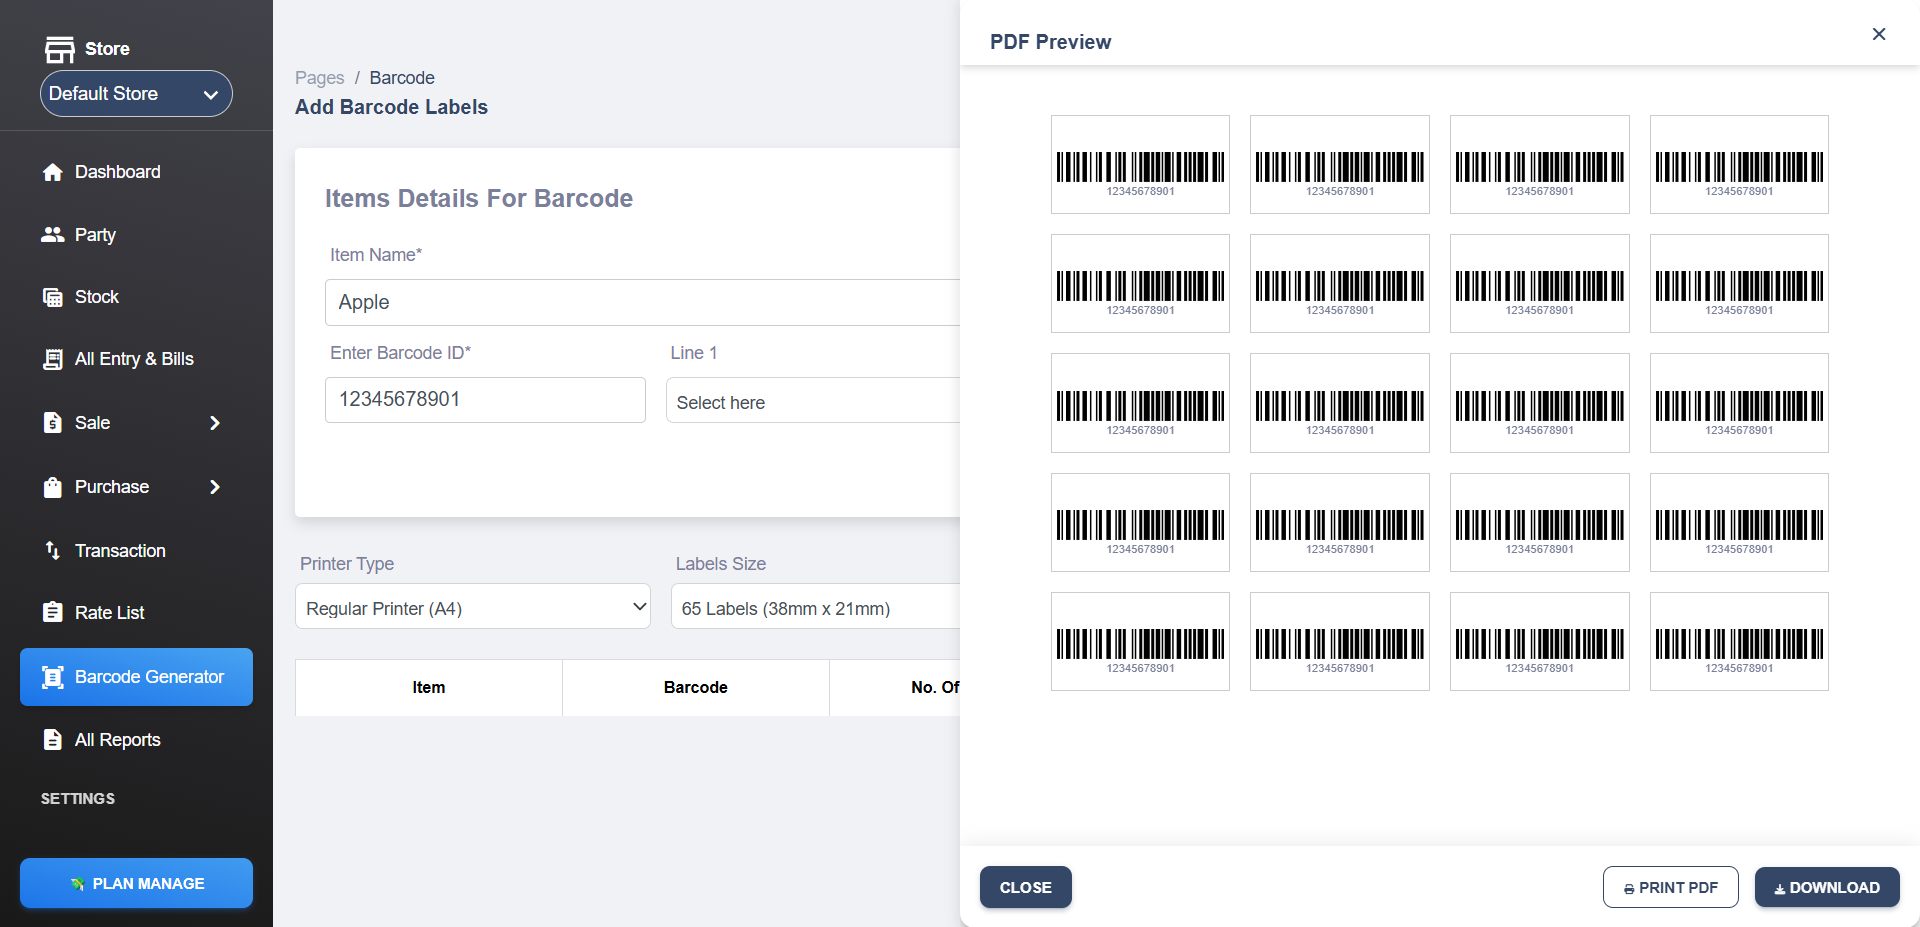Open the Line 1 Select here dropdown

click(813, 401)
